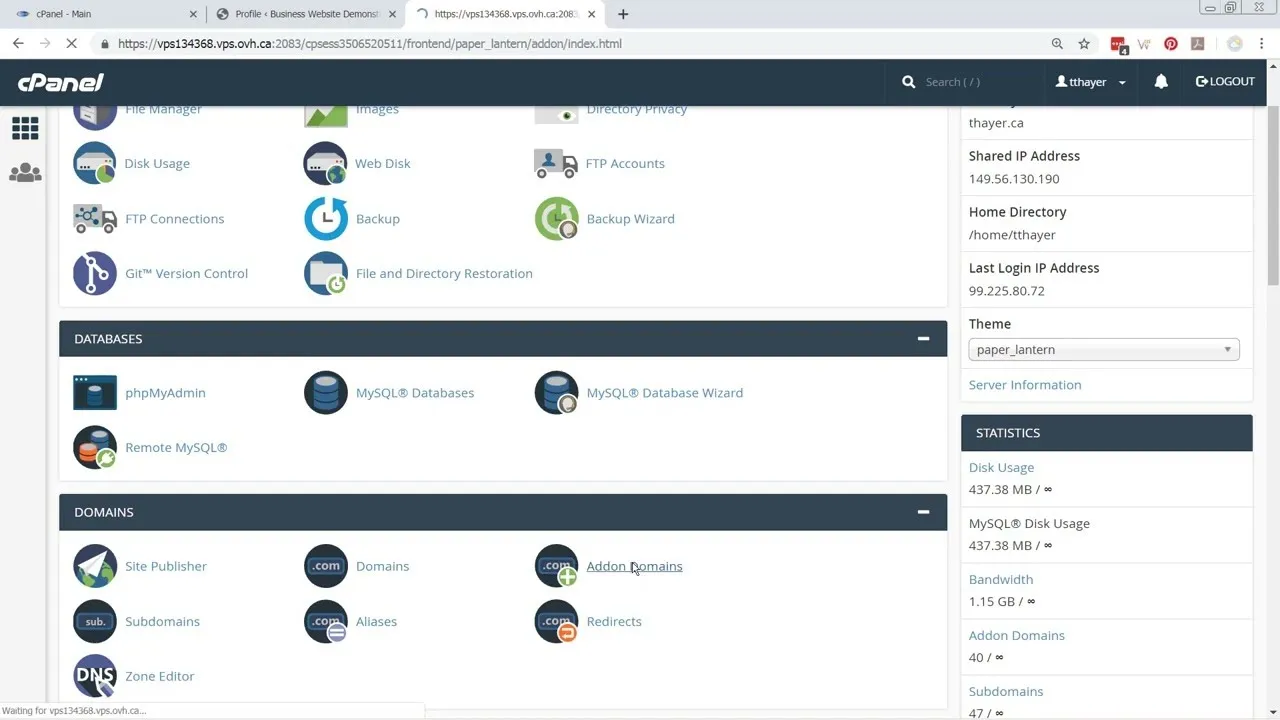Screen dimensions: 1280x720
Task: Select the loading vps134368 tab
Action: tap(505, 14)
